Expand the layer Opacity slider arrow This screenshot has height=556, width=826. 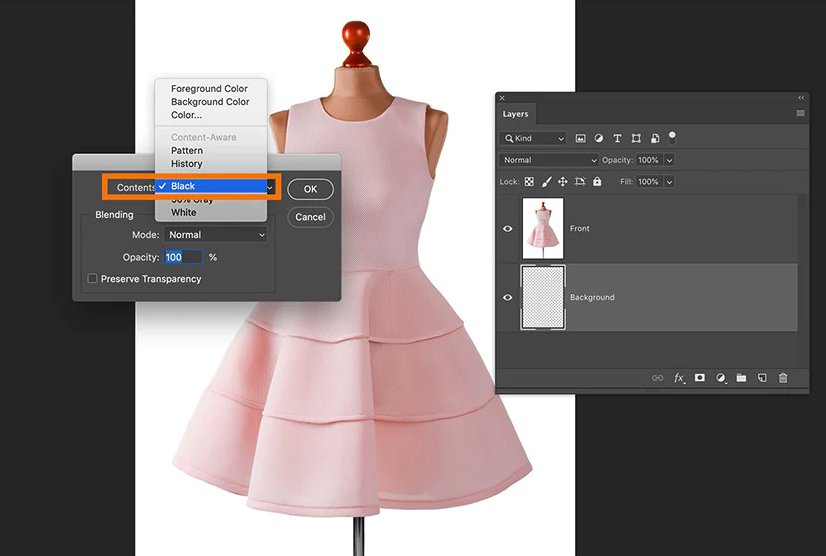pyautogui.click(x=669, y=160)
